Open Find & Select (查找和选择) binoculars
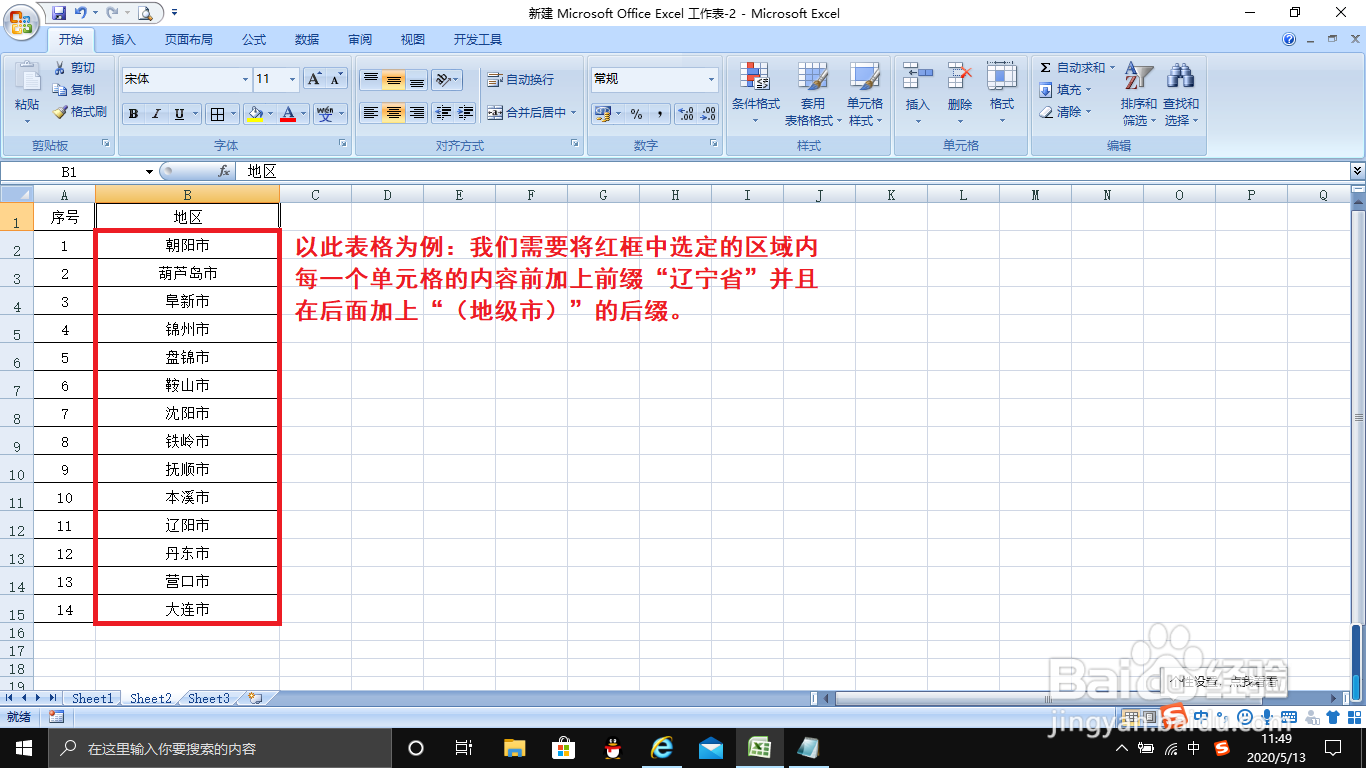This screenshot has width=1366, height=769. [x=1180, y=93]
